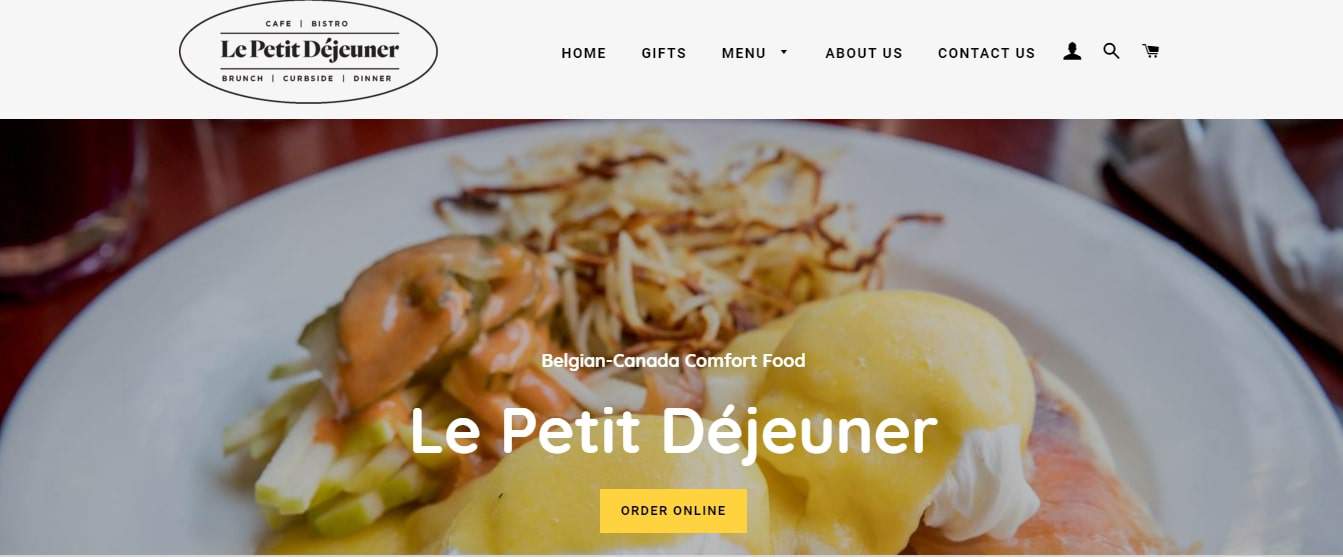Image resolution: width=1343 pixels, height=557 pixels.
Task: Open the ABOUT US page
Action: [864, 53]
